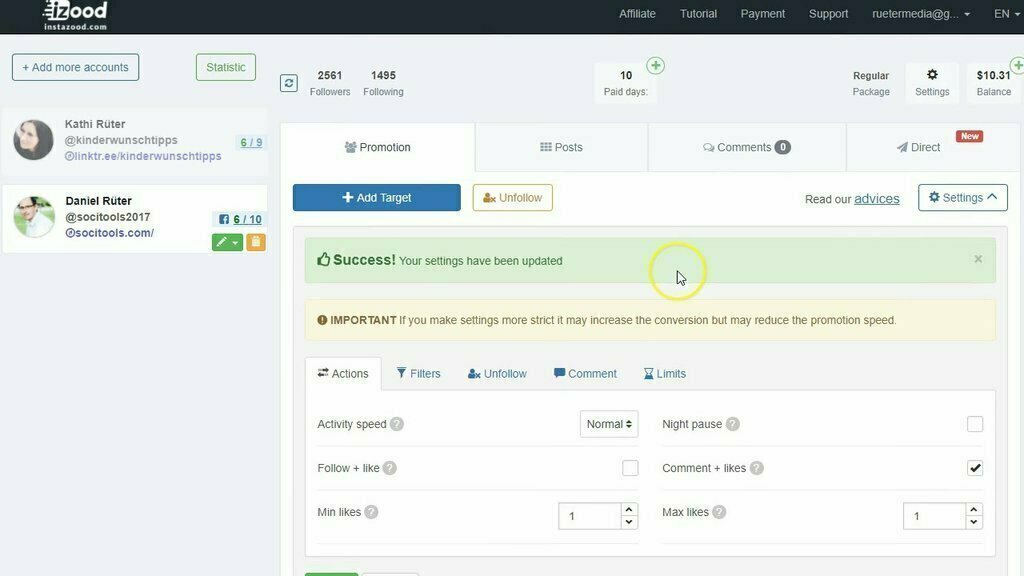Screen dimensions: 1024x576
Task: Click the Statistic button
Action: click(x=226, y=67)
